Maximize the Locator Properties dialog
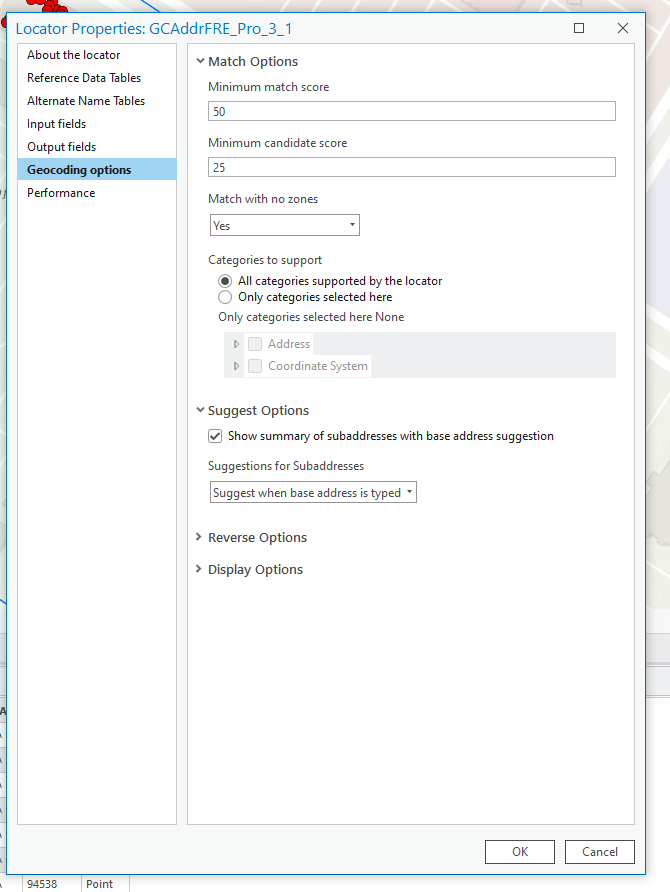Viewport: 670px width, 892px height. [579, 28]
